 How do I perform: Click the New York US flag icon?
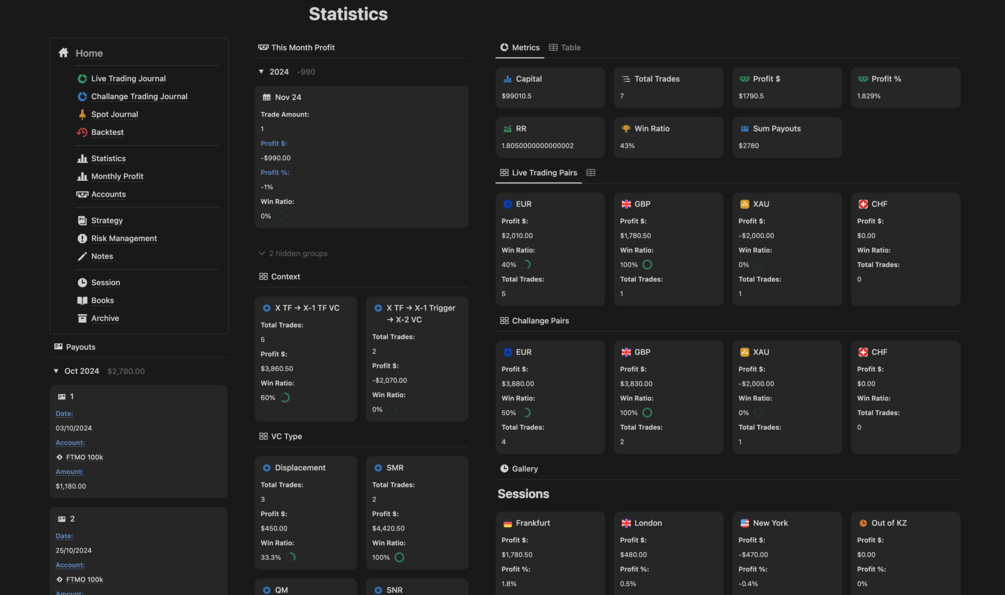pos(745,523)
